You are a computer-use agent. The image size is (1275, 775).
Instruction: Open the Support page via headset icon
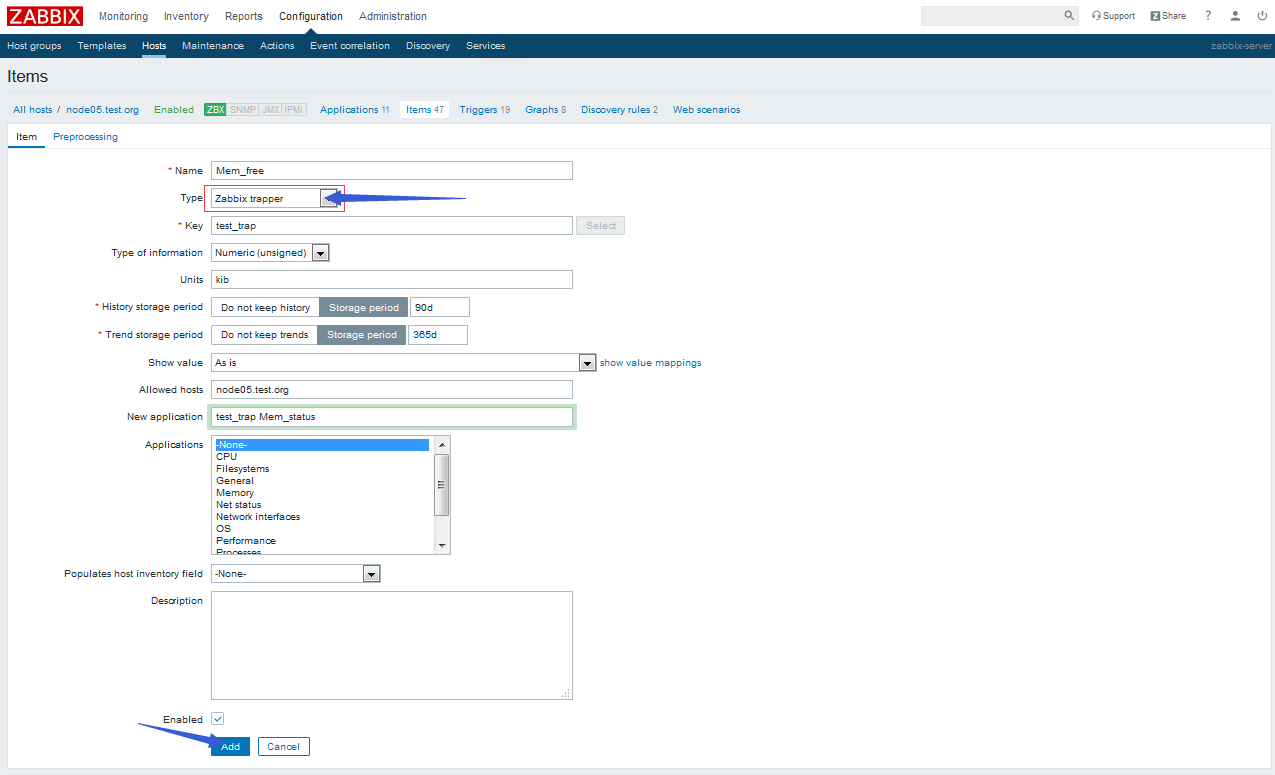[1112, 15]
